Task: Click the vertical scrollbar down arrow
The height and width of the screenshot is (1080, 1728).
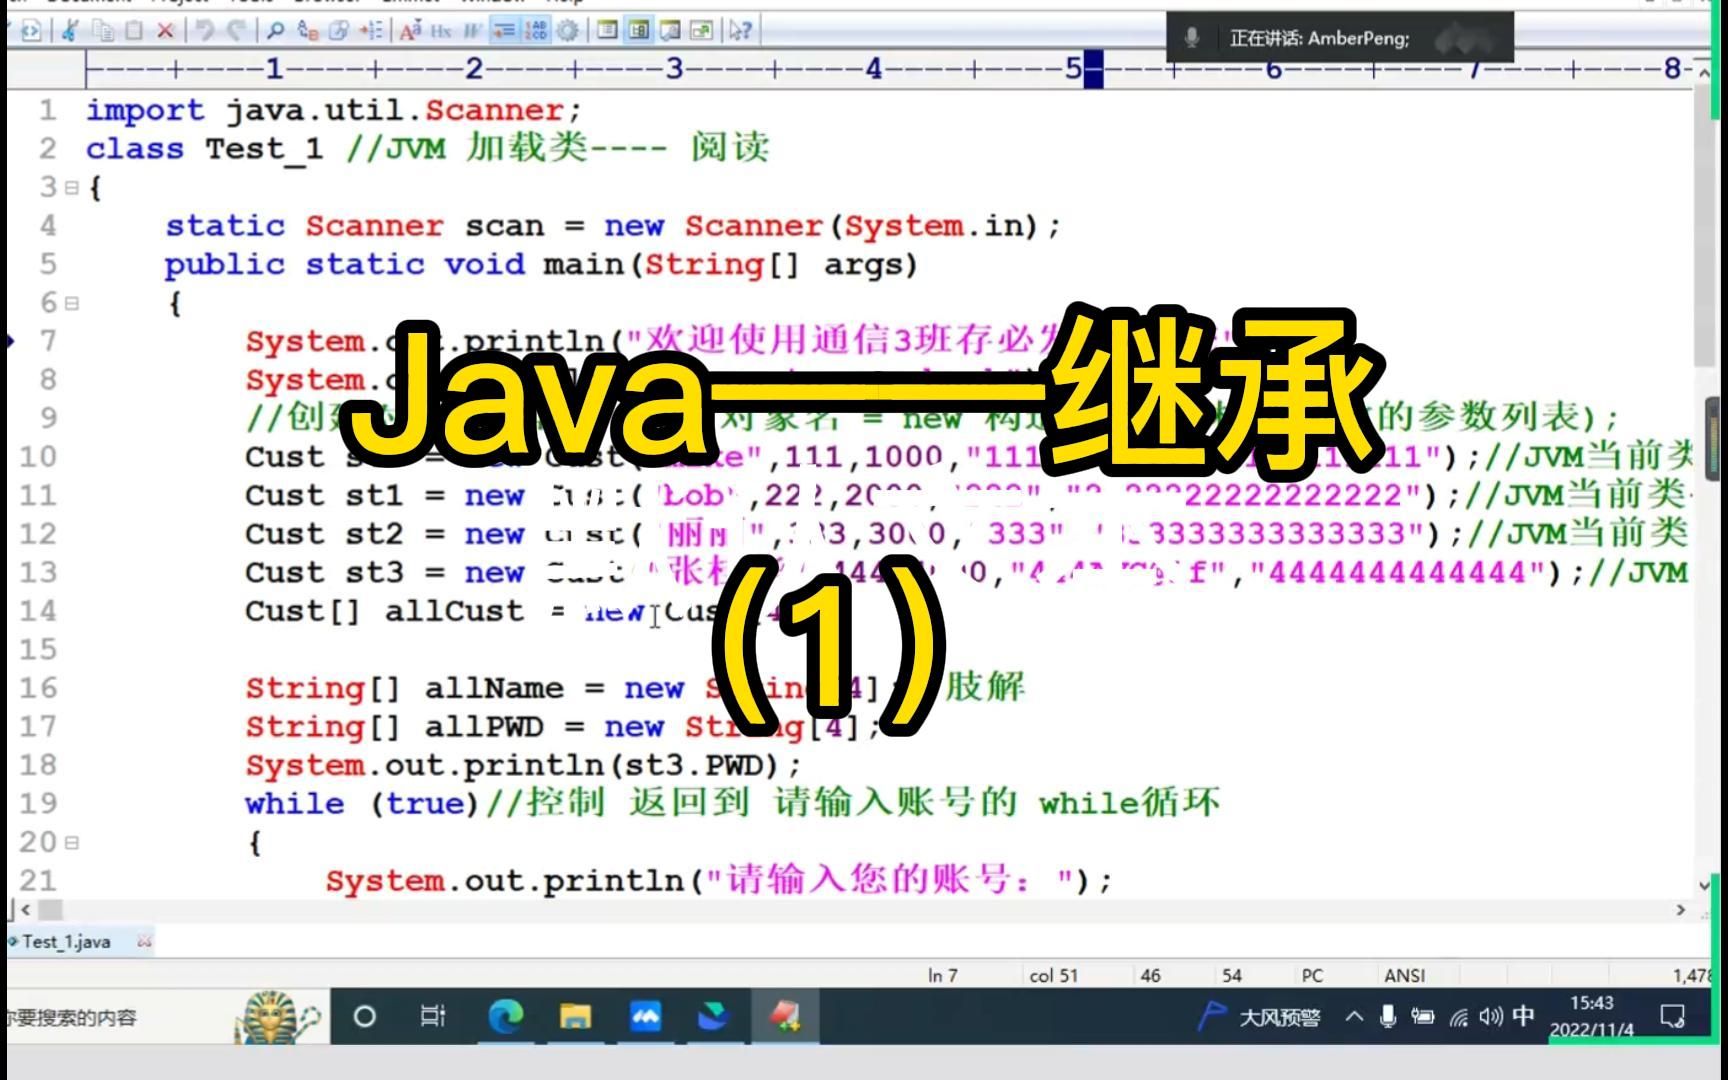Action: 1705,886
